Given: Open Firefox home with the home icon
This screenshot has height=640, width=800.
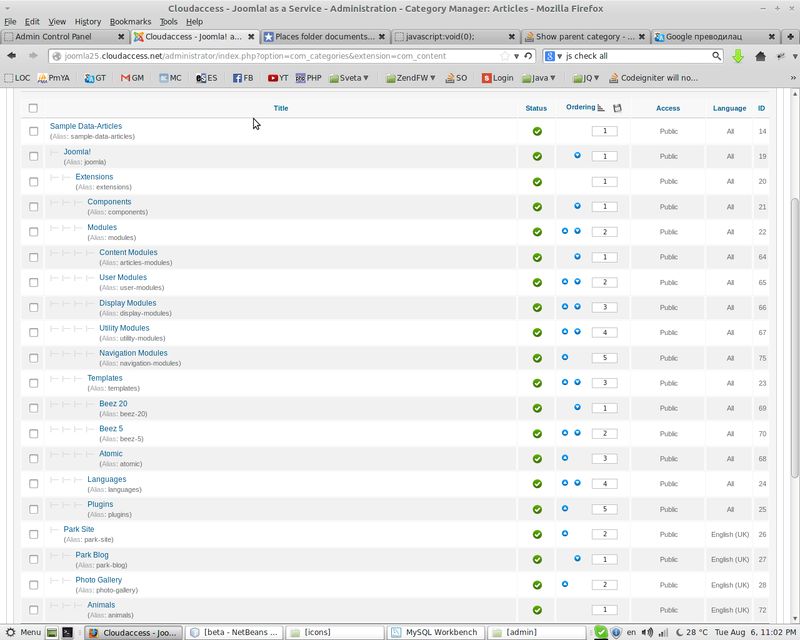Looking at the screenshot, I should pos(761,58).
